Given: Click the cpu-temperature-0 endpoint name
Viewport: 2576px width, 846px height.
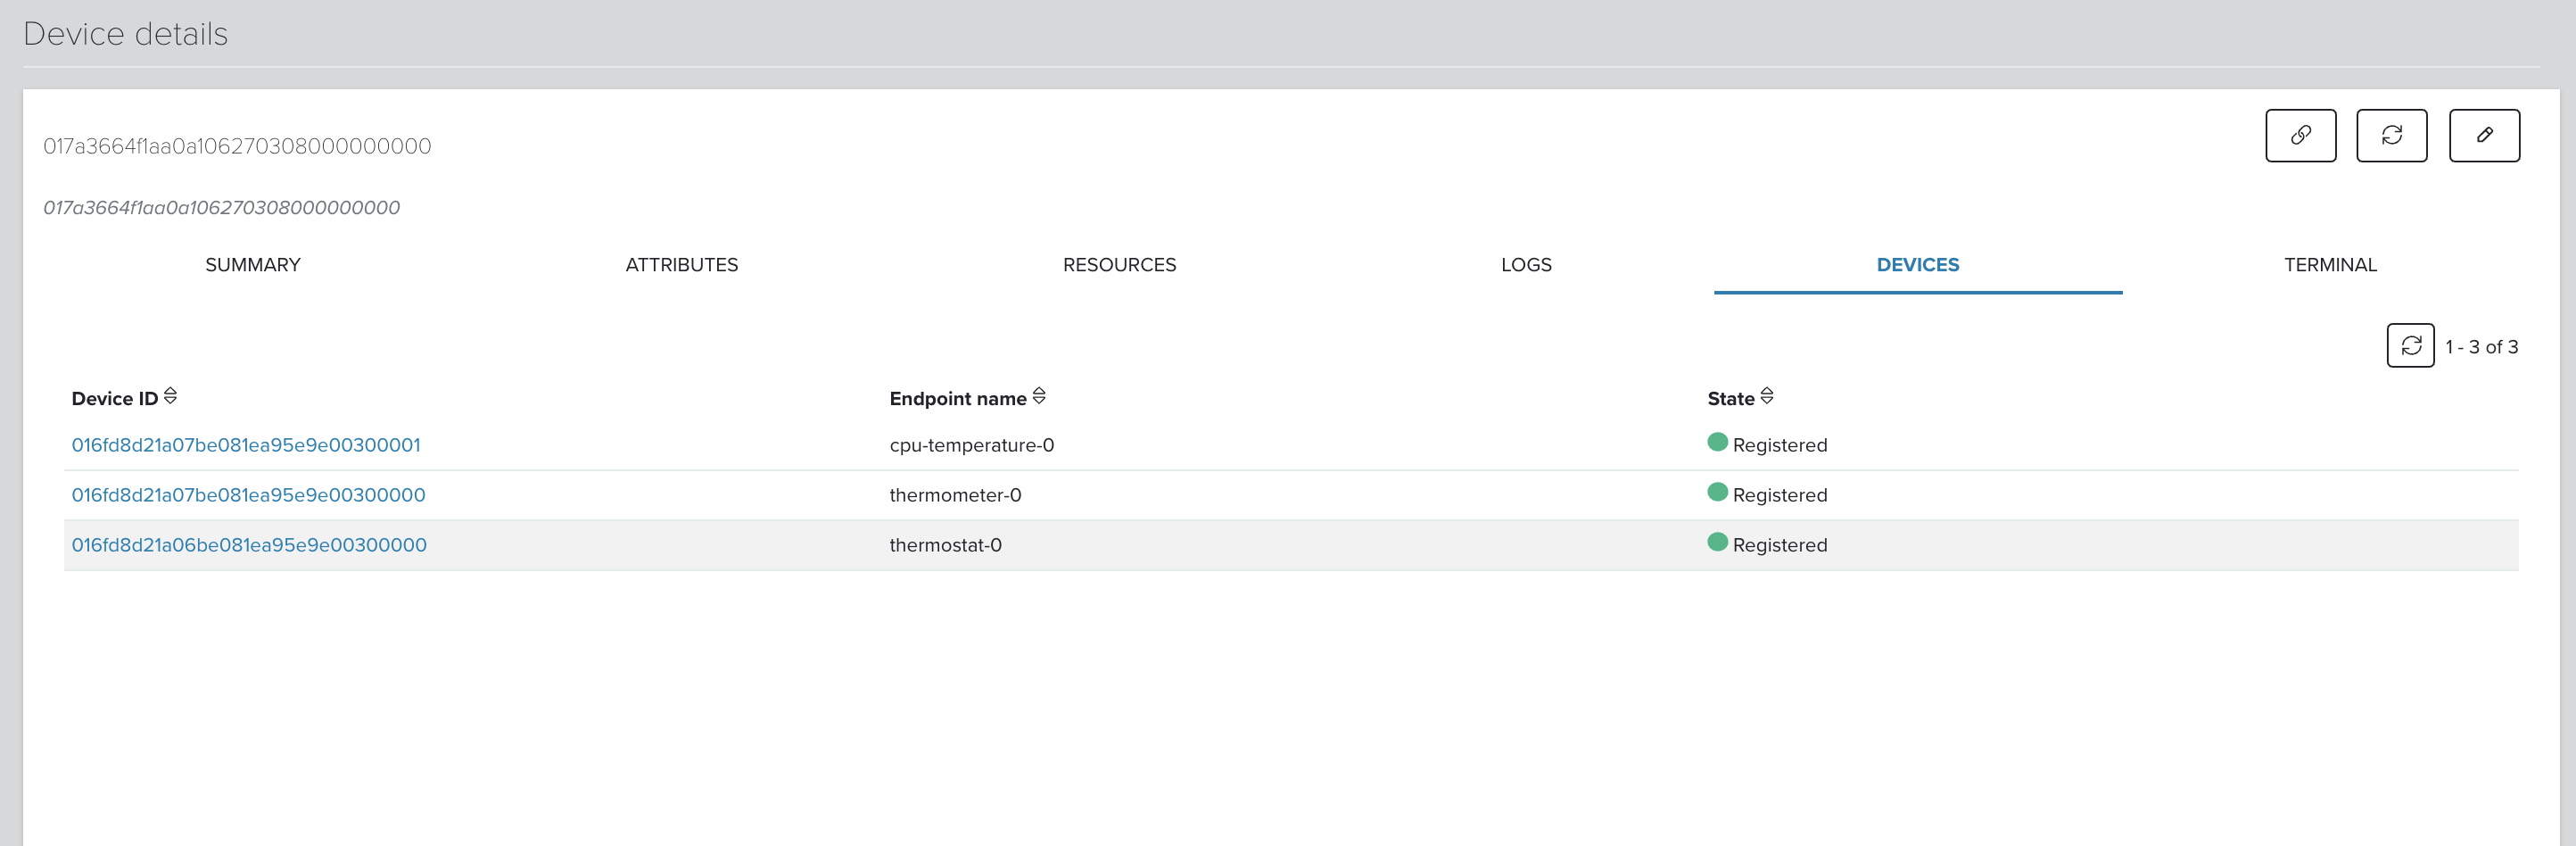Looking at the screenshot, I should point(972,445).
